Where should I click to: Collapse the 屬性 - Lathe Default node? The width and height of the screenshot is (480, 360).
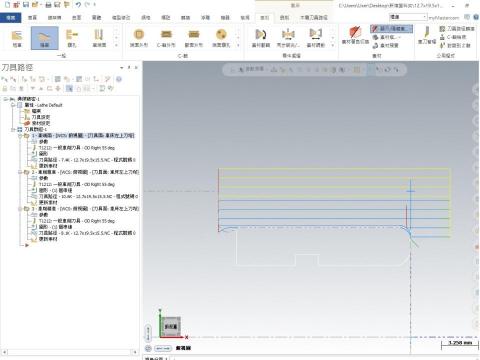(x=13, y=105)
